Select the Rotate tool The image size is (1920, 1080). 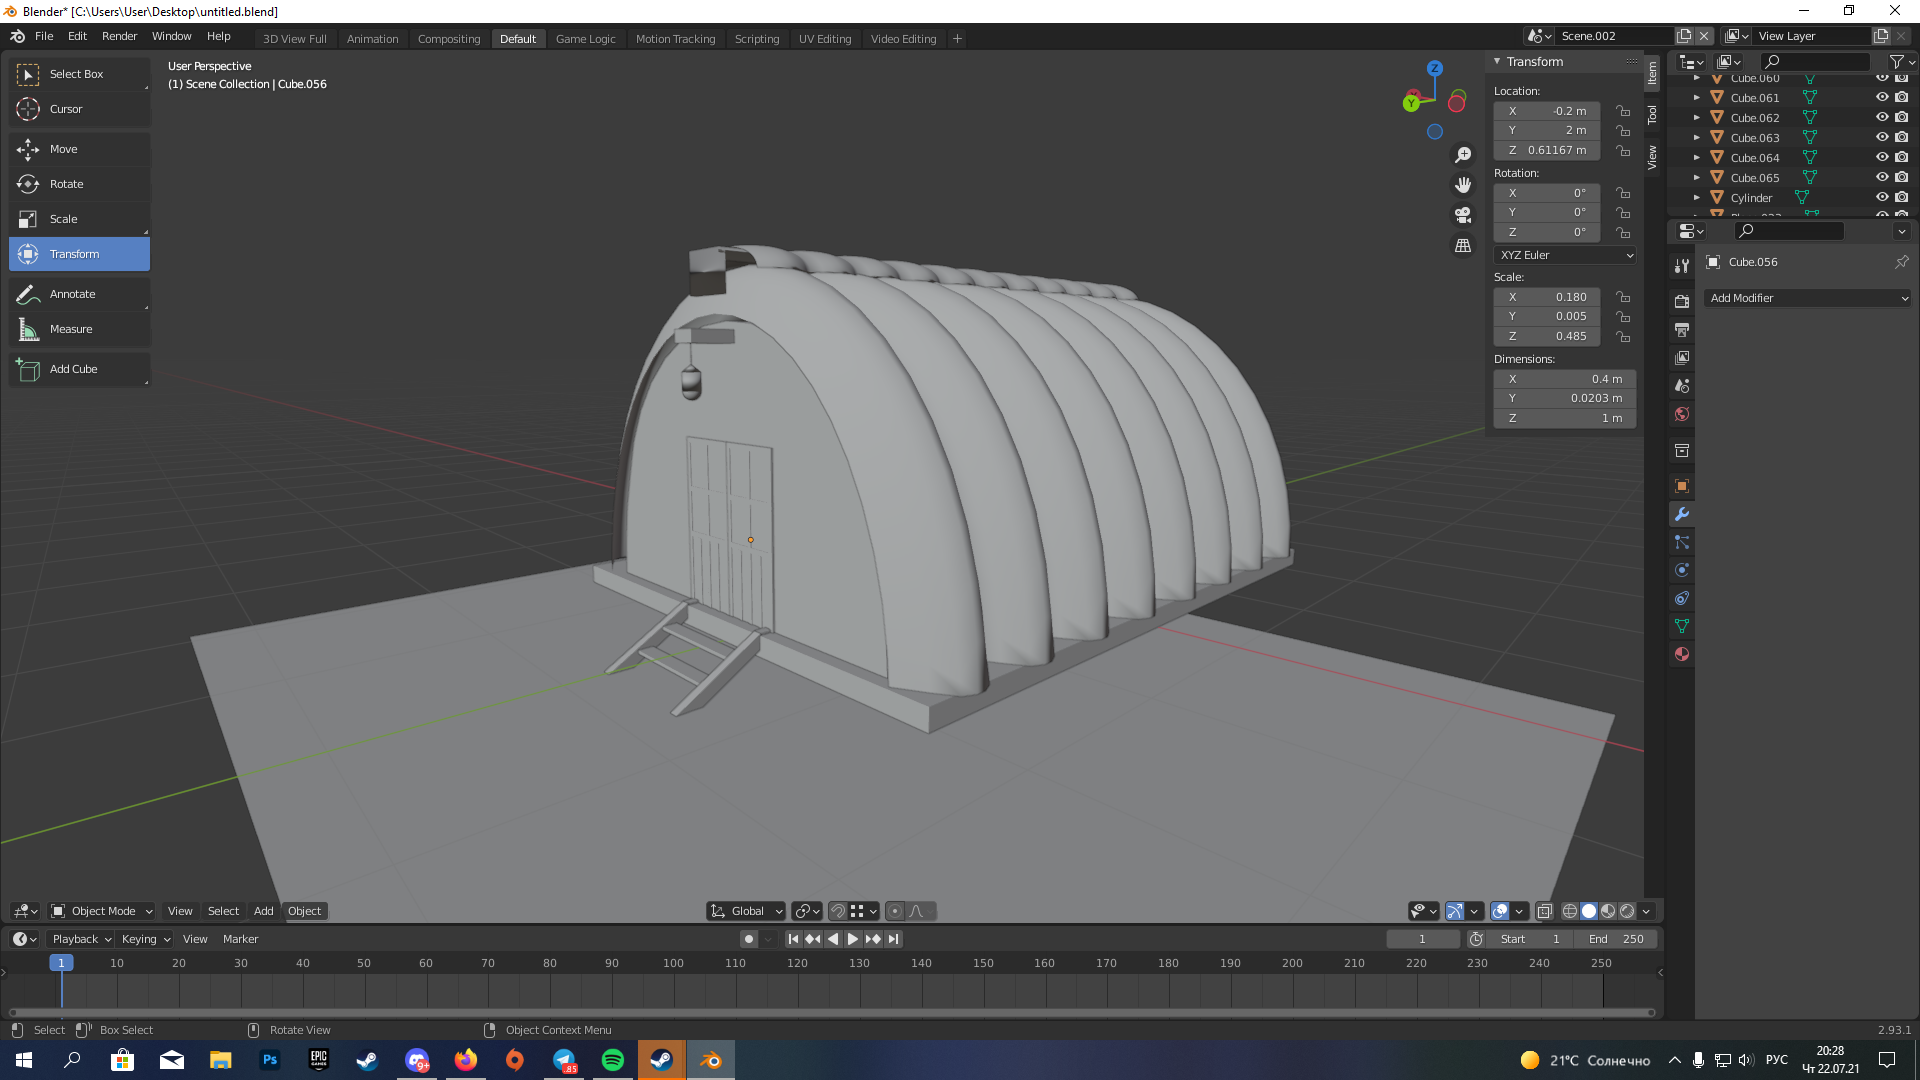66,184
